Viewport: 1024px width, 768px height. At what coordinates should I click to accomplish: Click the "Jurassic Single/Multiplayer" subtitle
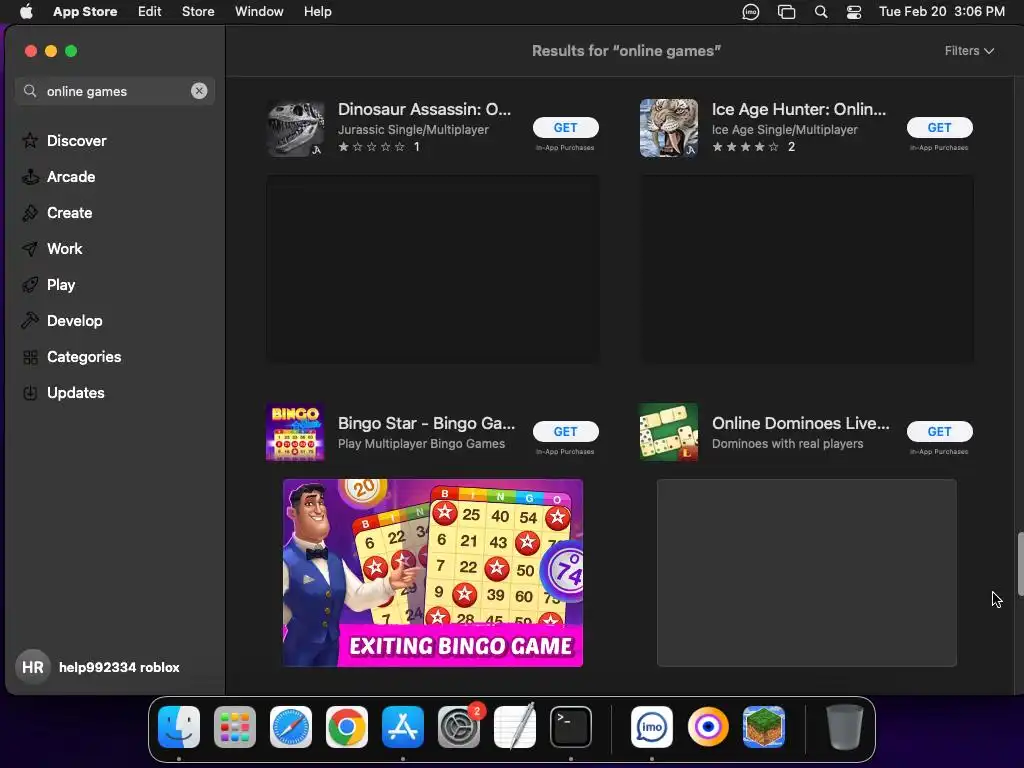tap(413, 129)
